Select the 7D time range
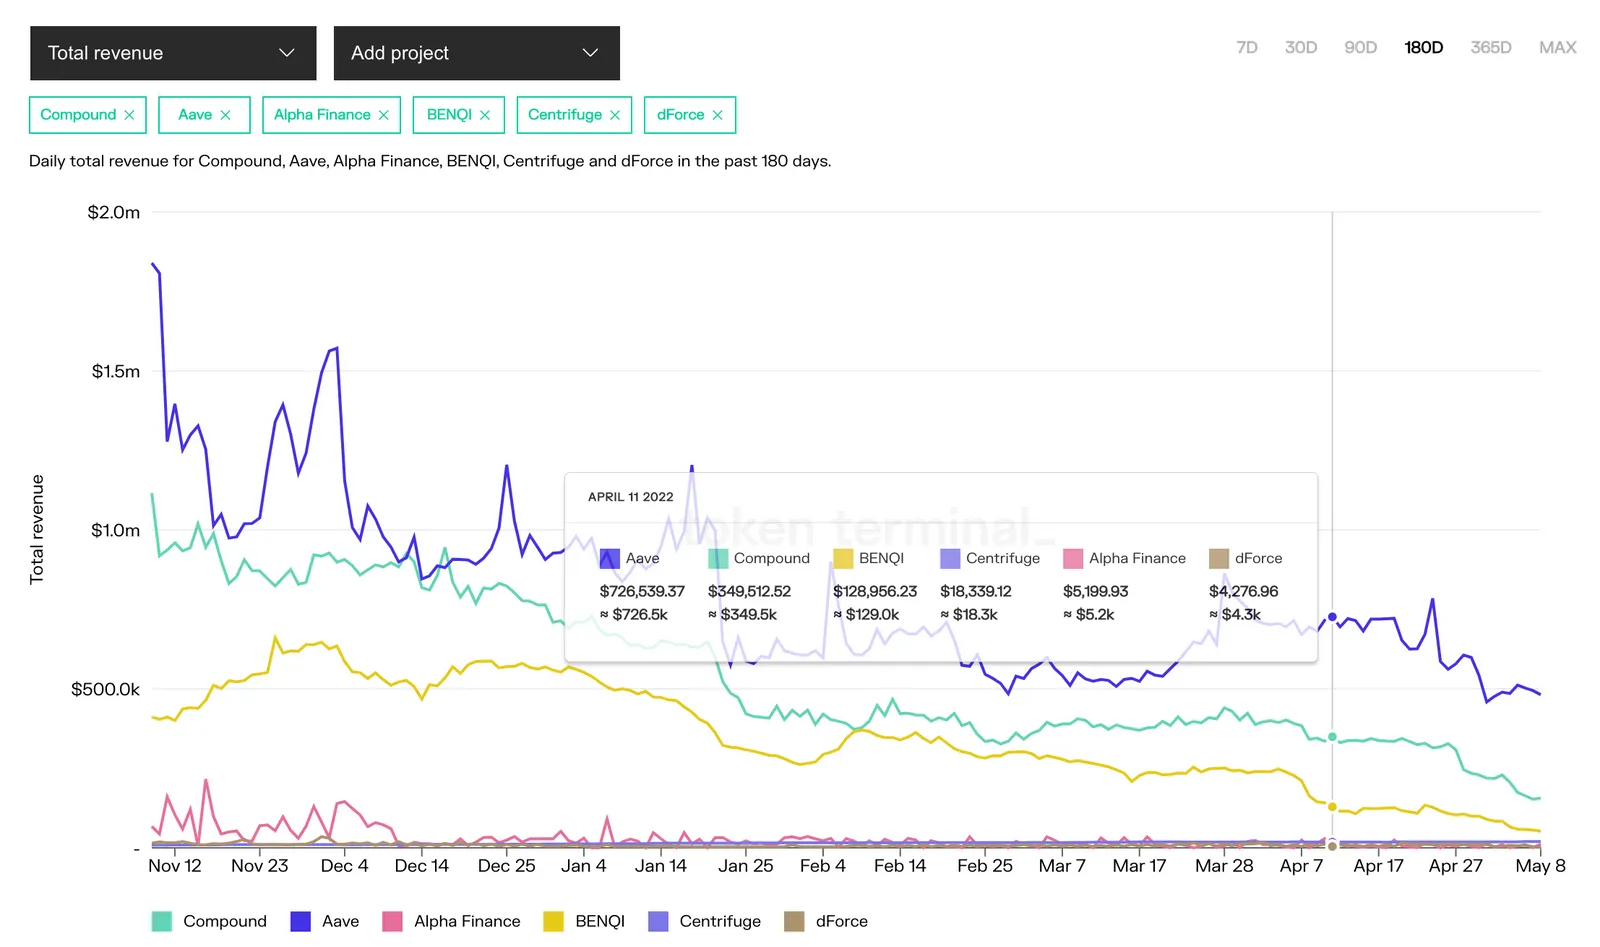1600x947 pixels. click(1247, 47)
